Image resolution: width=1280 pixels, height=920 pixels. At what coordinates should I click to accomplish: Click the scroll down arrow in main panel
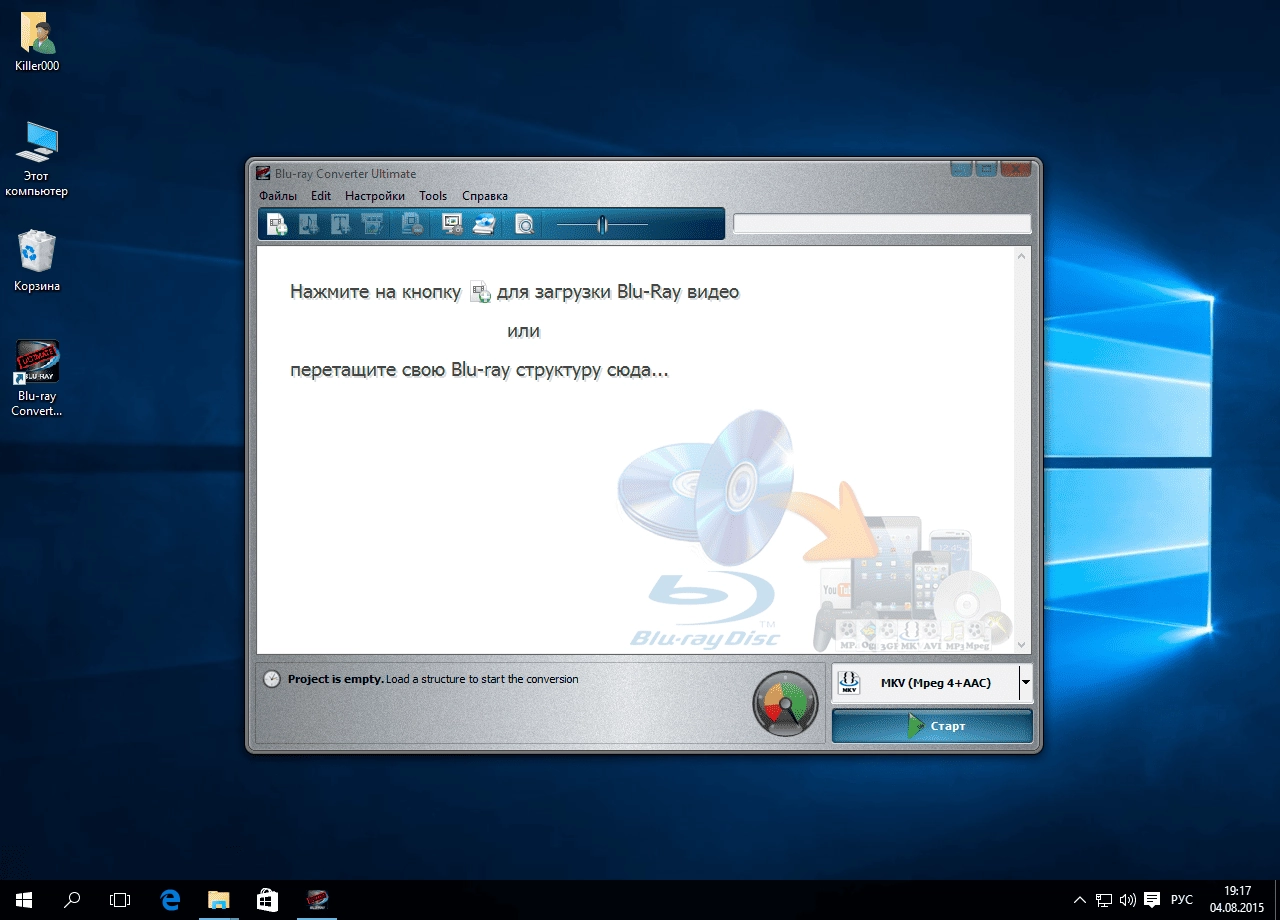point(1022,645)
